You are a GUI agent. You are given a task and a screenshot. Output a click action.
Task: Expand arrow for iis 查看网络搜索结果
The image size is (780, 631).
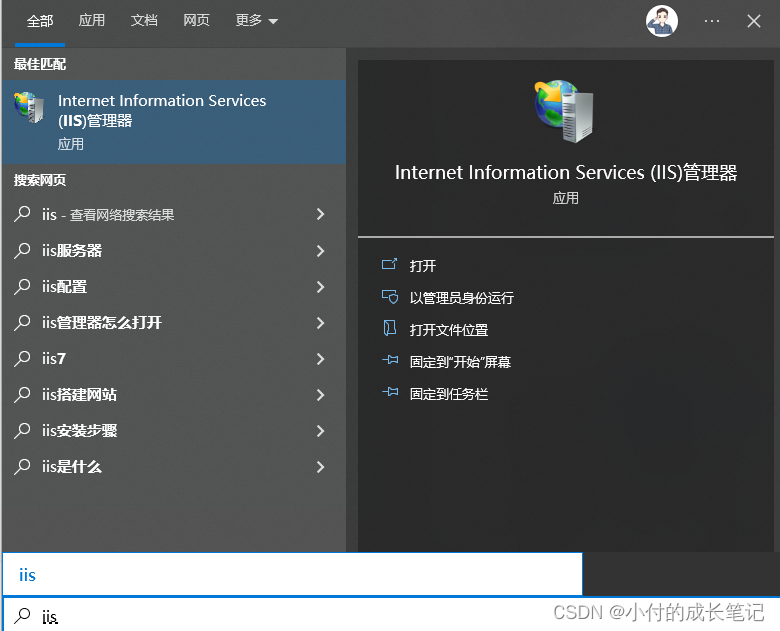tap(320, 214)
